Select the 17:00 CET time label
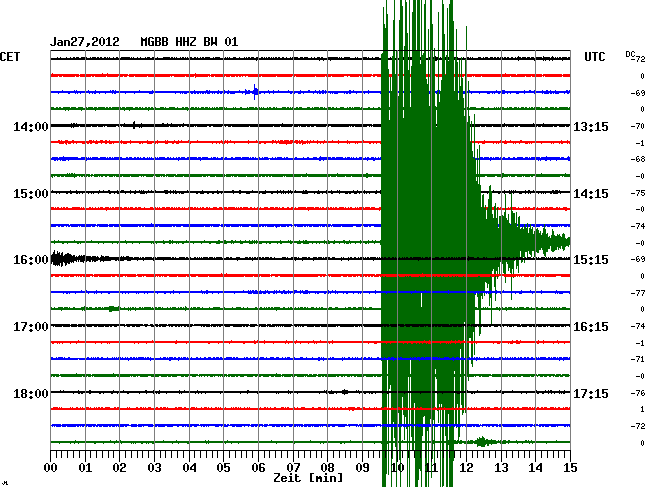The height and width of the screenshot is (494, 650). [x=31, y=327]
